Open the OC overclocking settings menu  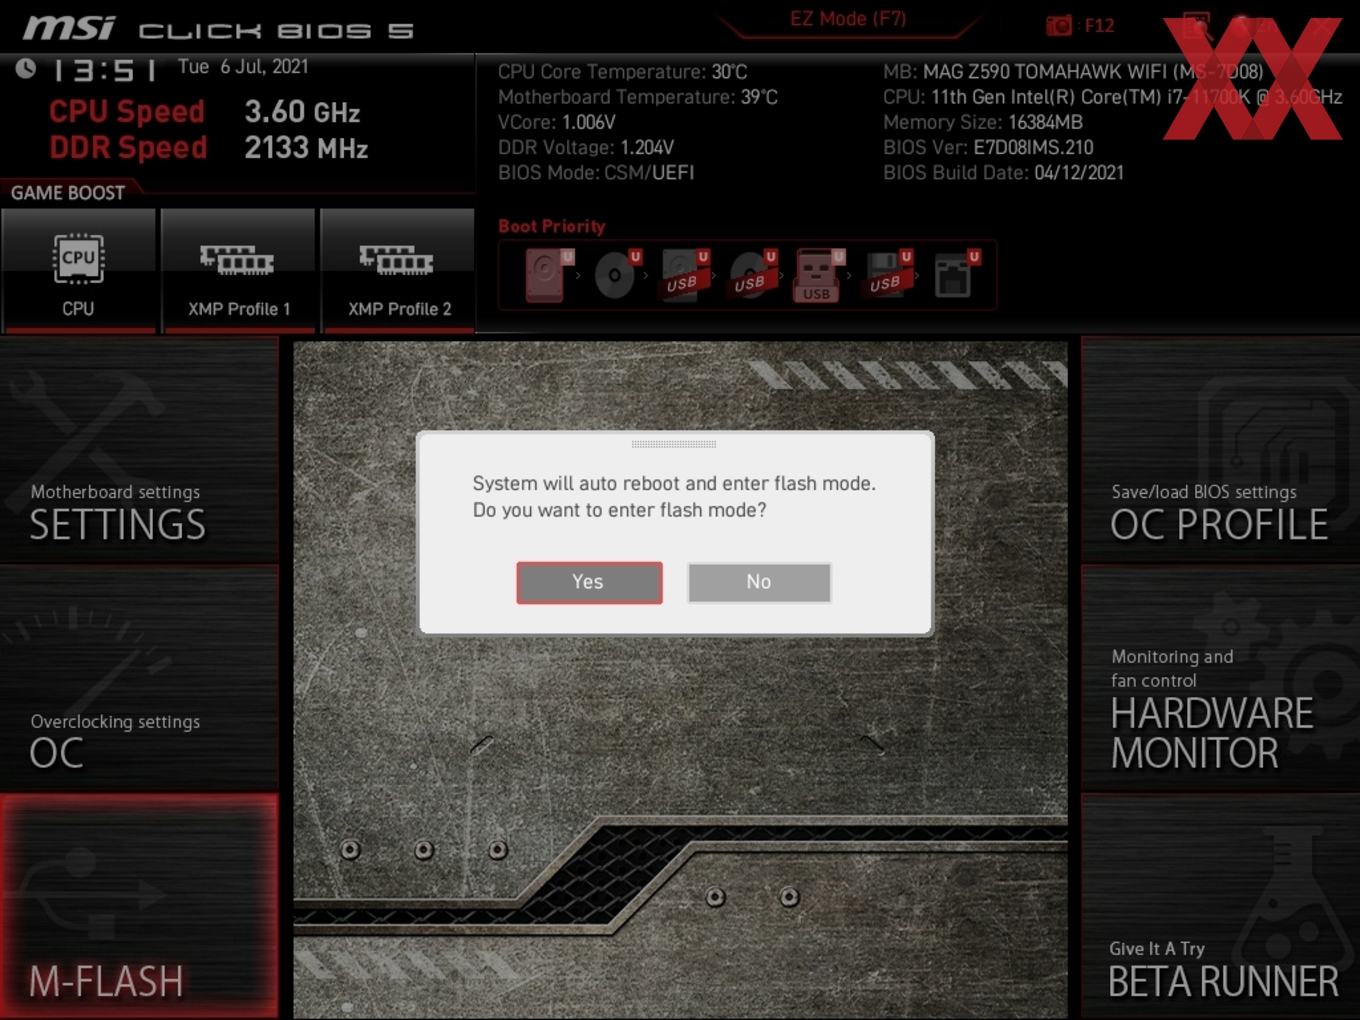click(x=139, y=679)
